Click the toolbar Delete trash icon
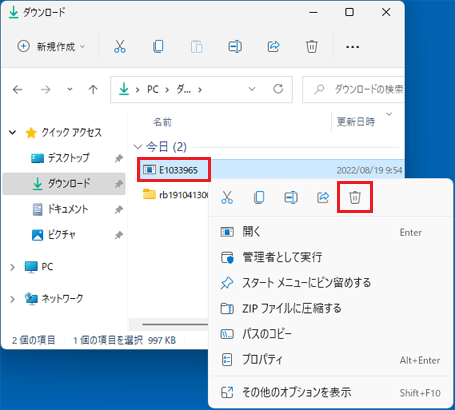This screenshot has height=410, width=455. click(x=312, y=46)
